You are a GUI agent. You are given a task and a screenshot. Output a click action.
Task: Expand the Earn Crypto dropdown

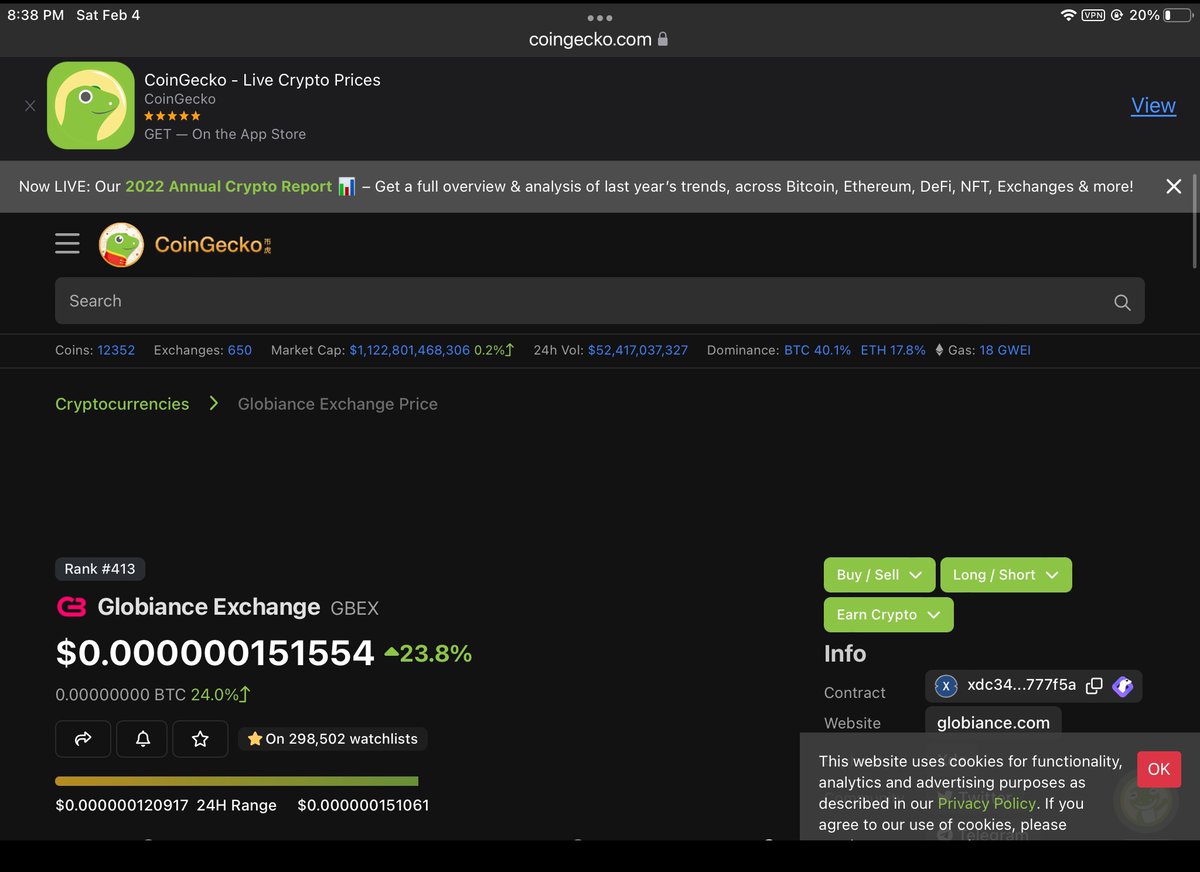888,615
